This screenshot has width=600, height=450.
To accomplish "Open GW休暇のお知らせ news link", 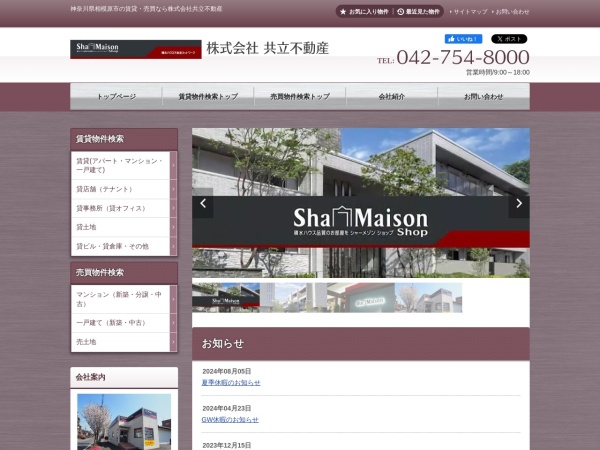I will tap(230, 419).
